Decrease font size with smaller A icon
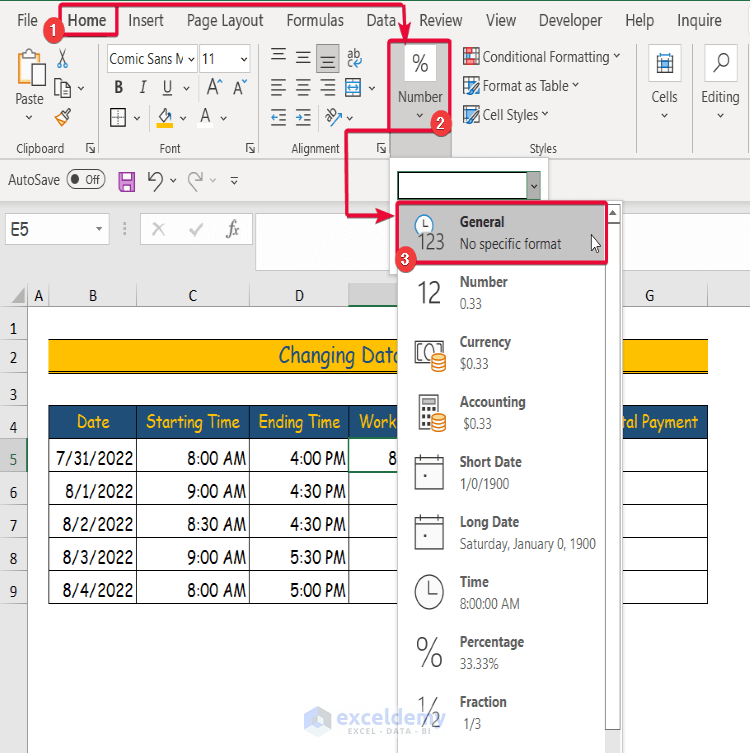Image resolution: width=750 pixels, height=753 pixels. coord(240,87)
